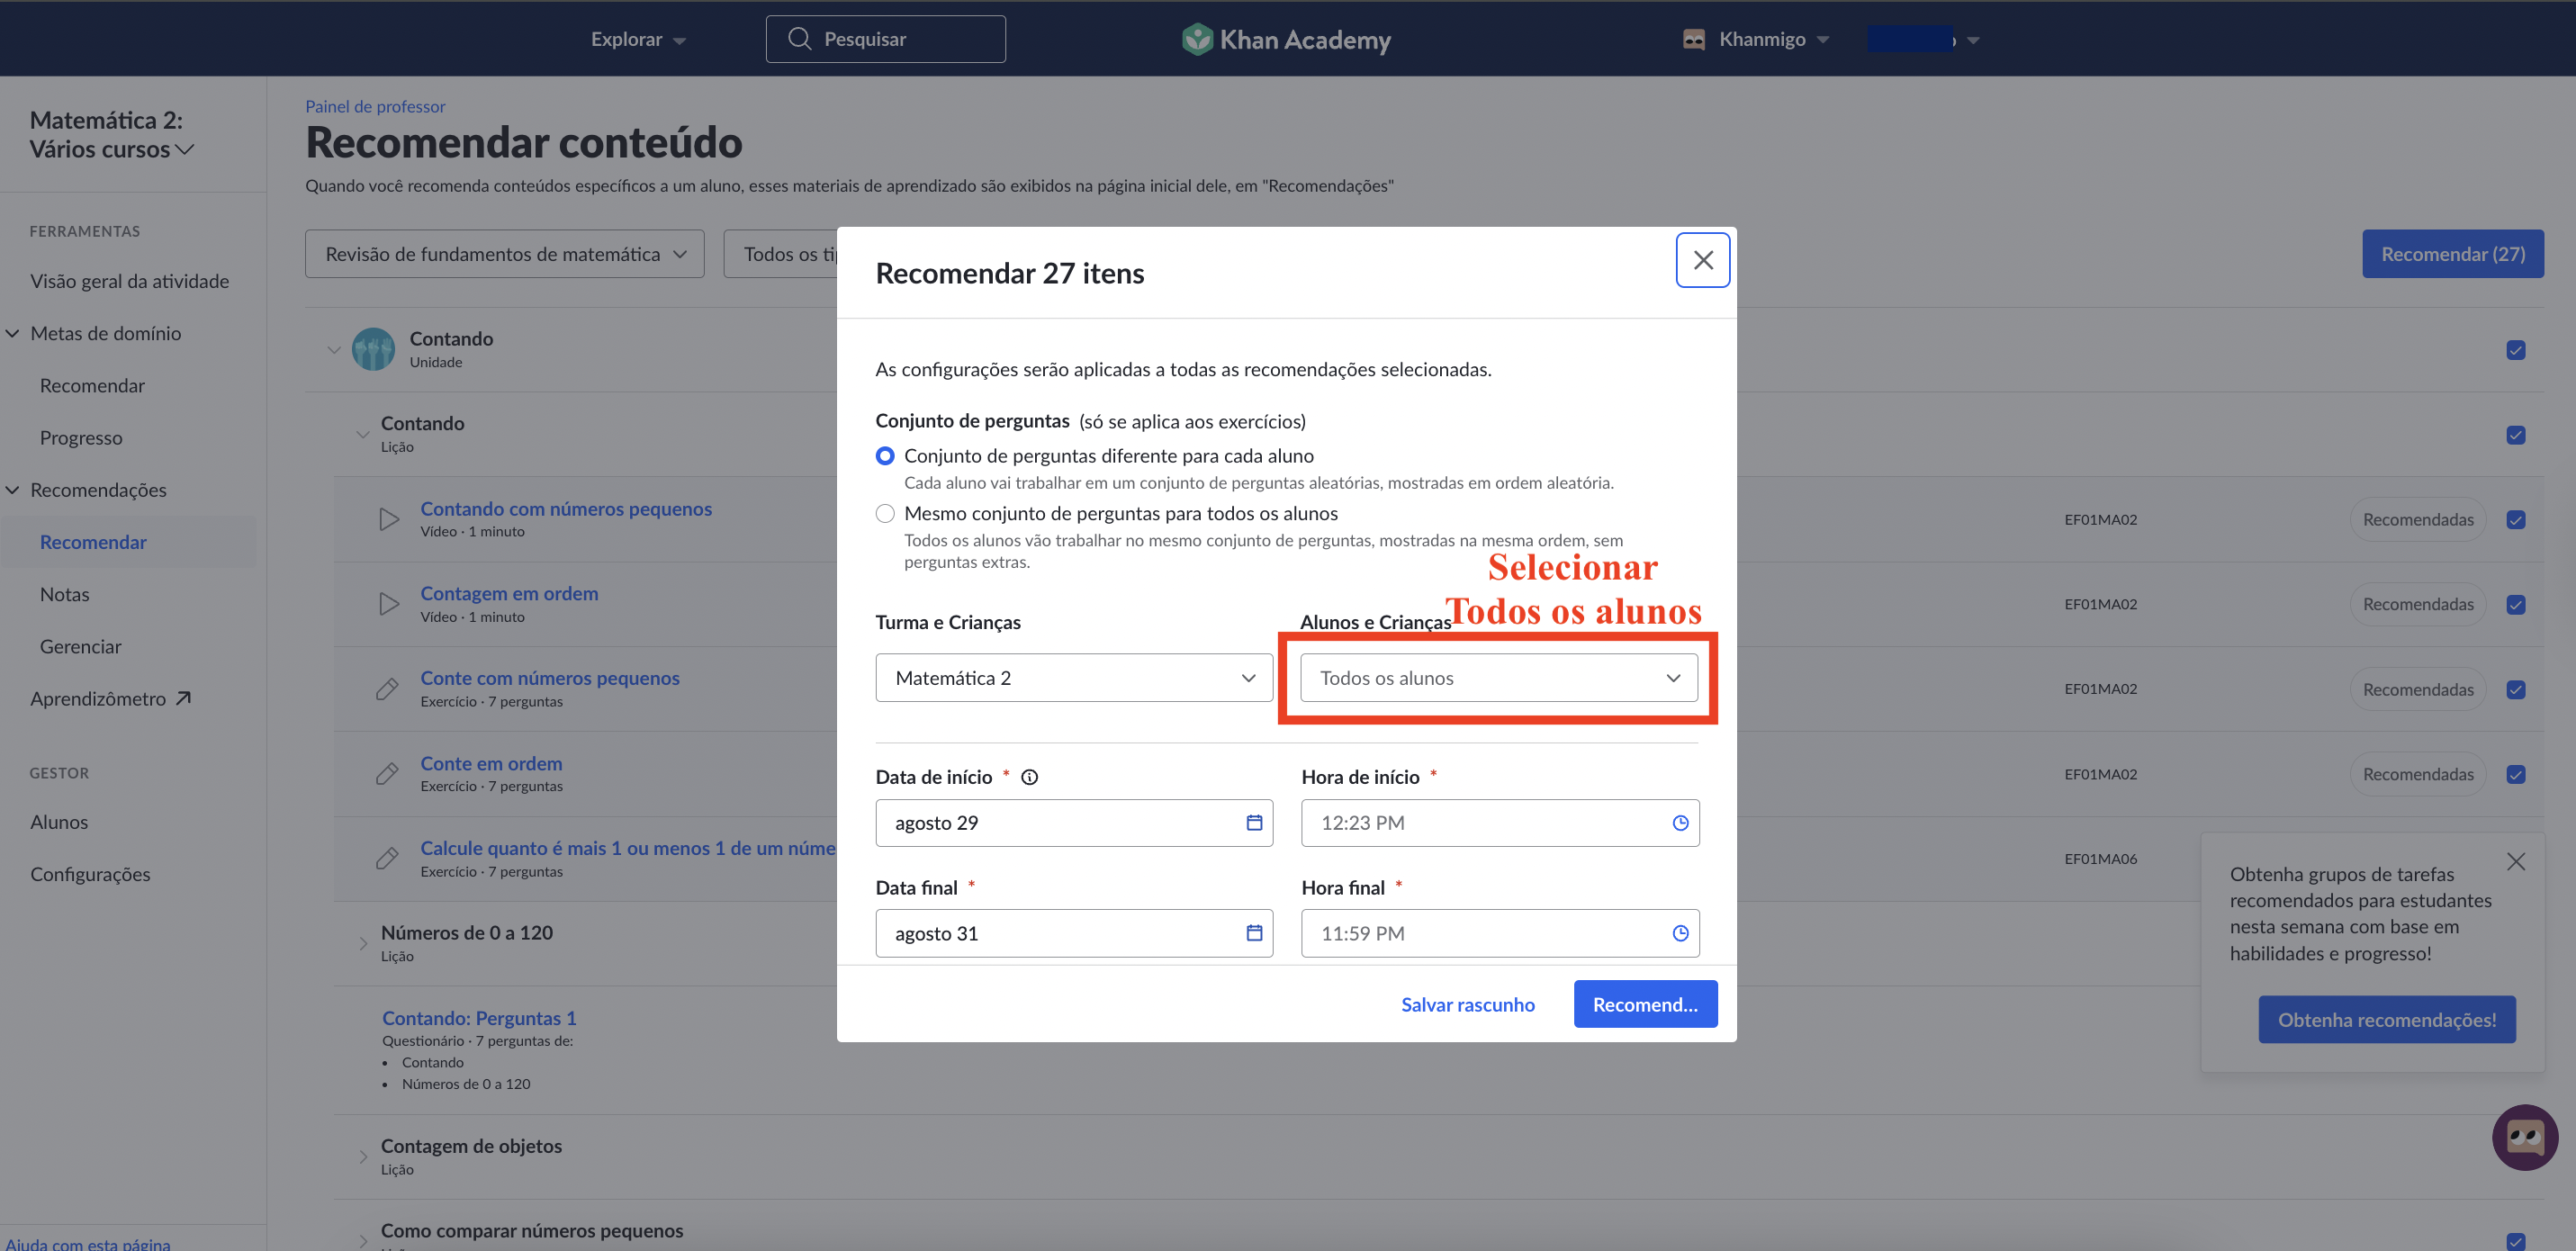Go to Notas in sidebar
Viewport: 2576px width, 1251px height.
64,594
